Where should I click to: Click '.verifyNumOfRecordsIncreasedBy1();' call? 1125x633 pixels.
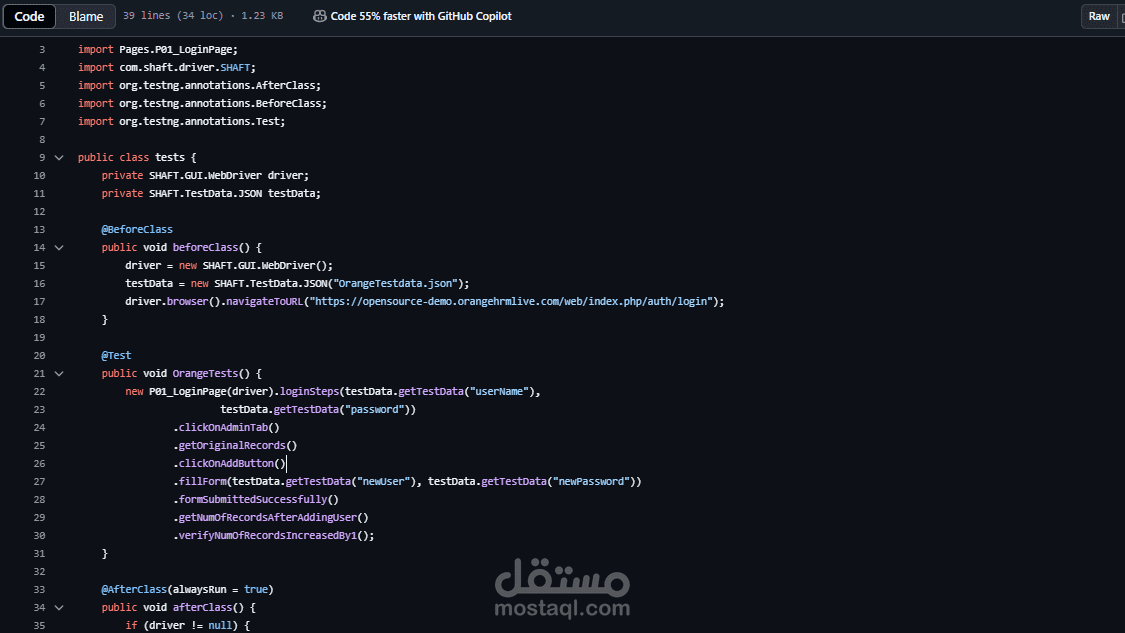click(273, 535)
